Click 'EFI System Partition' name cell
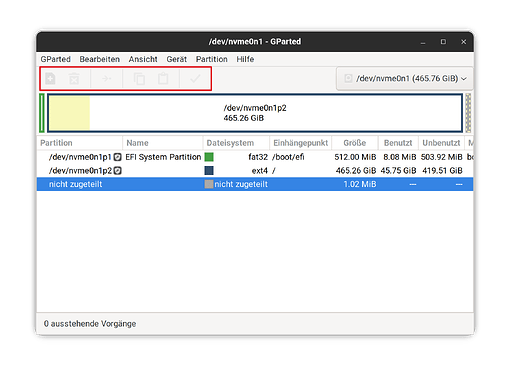 click(163, 157)
